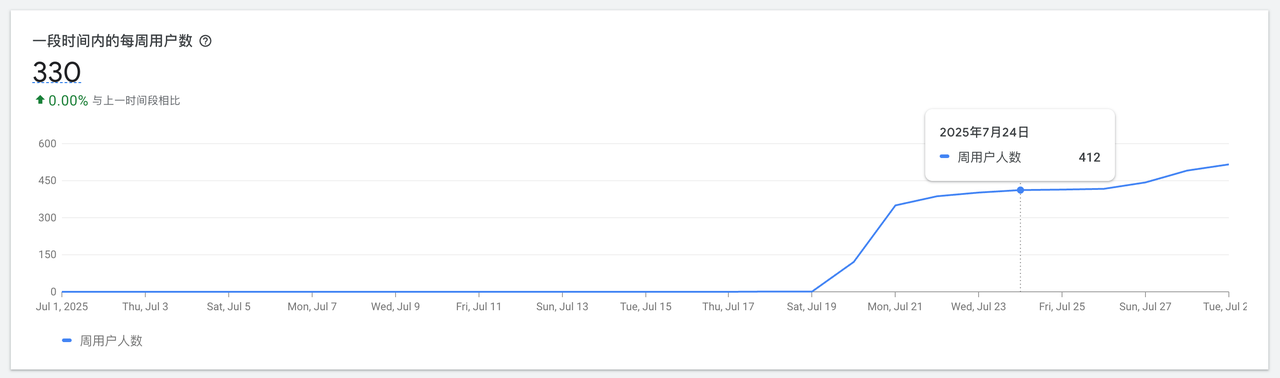Select Fri, Jul 25 axis label

click(x=1062, y=306)
